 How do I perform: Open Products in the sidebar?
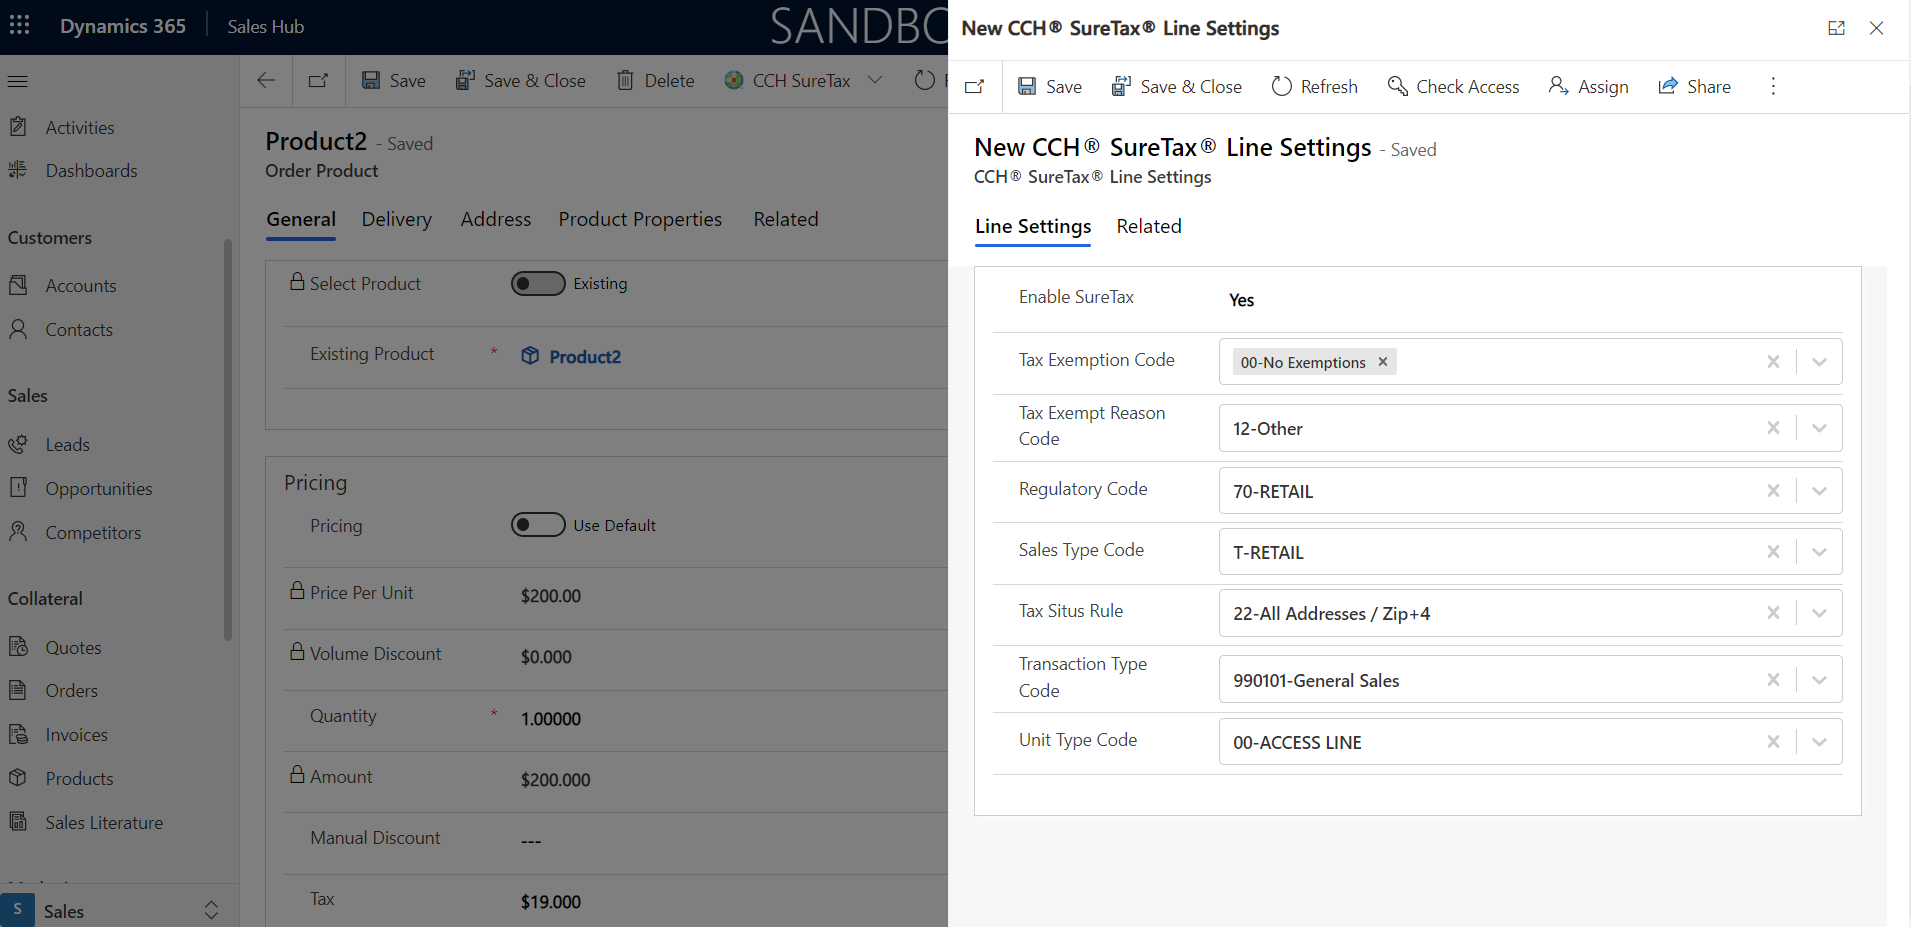[x=79, y=779]
